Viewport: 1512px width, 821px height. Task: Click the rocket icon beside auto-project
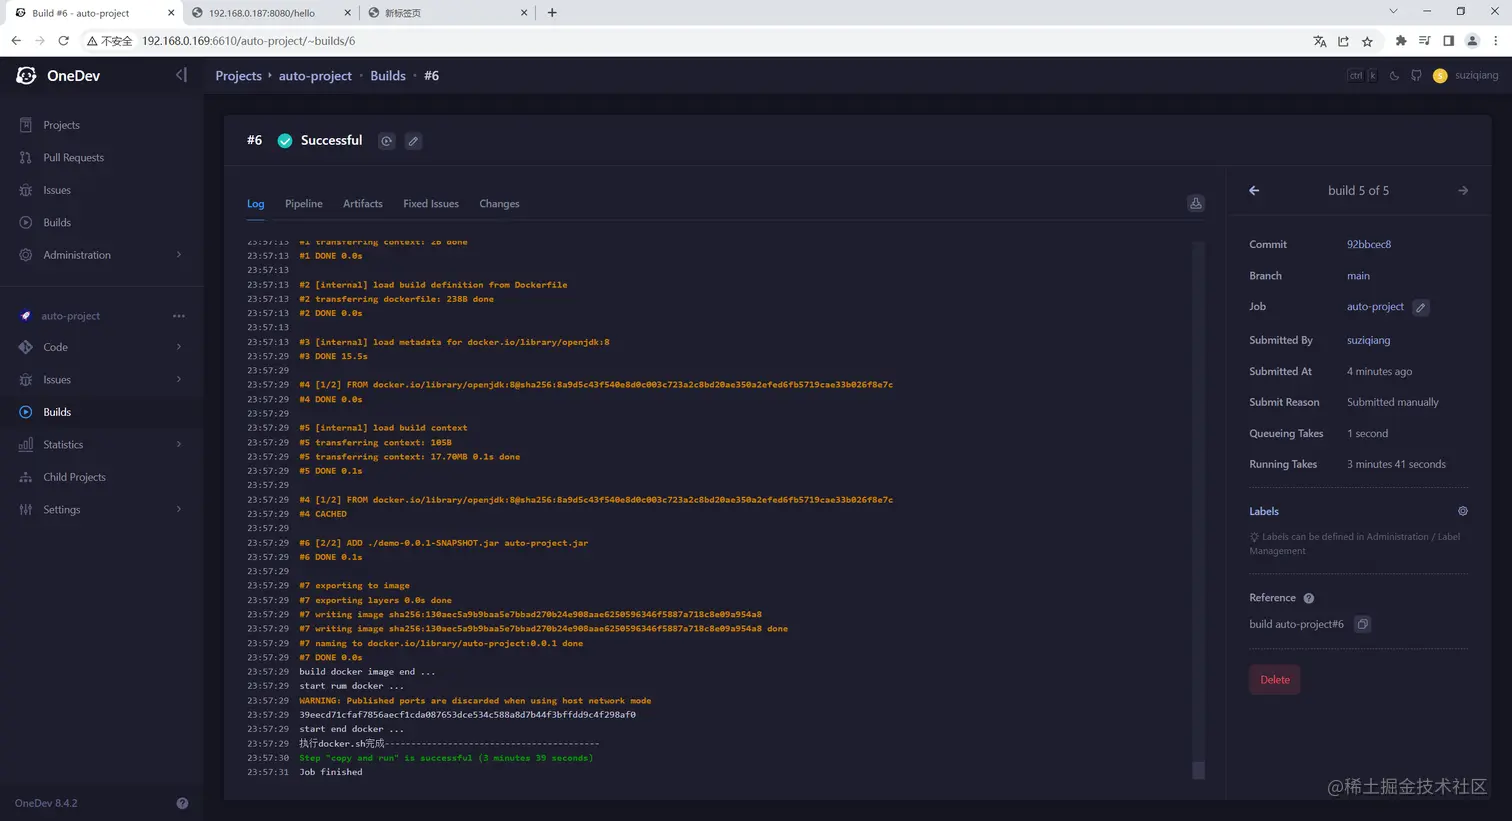pyautogui.click(x=26, y=316)
